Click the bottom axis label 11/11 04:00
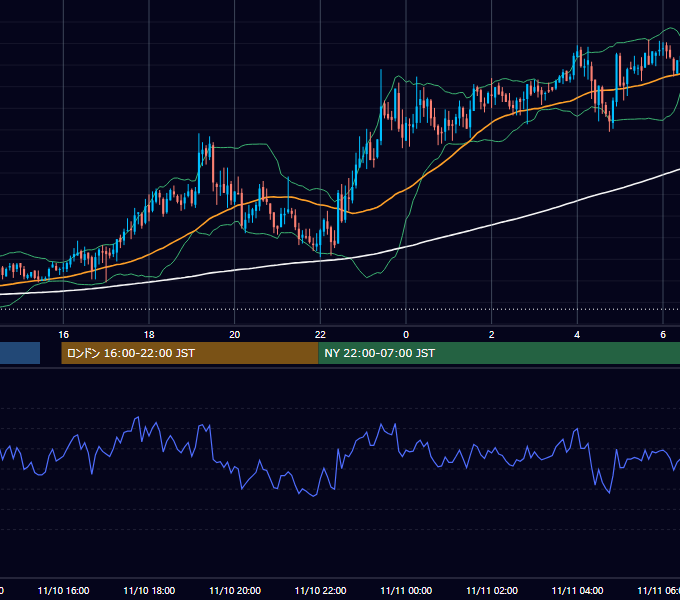The image size is (680, 600). click(x=577, y=590)
